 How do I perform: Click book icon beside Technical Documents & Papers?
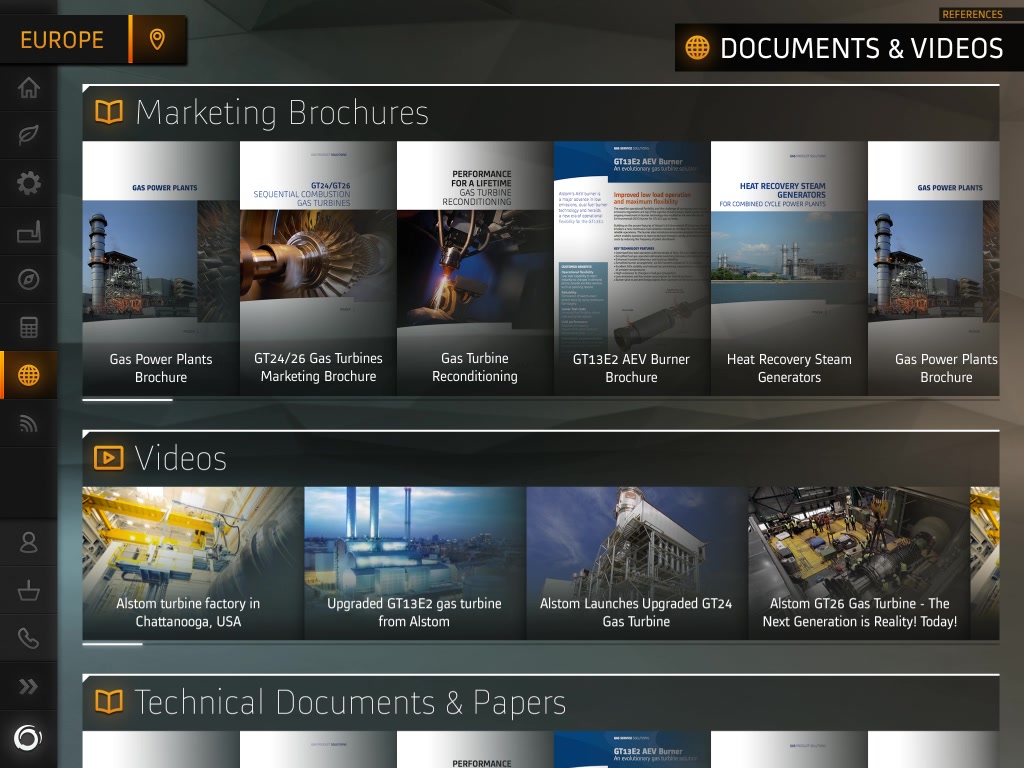(109, 702)
